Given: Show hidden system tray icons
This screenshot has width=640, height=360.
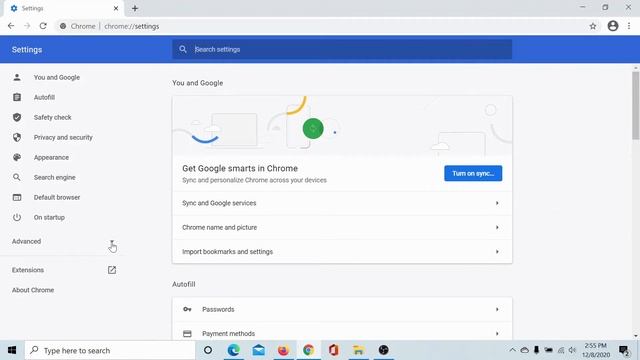Looking at the screenshot, I should (512, 350).
